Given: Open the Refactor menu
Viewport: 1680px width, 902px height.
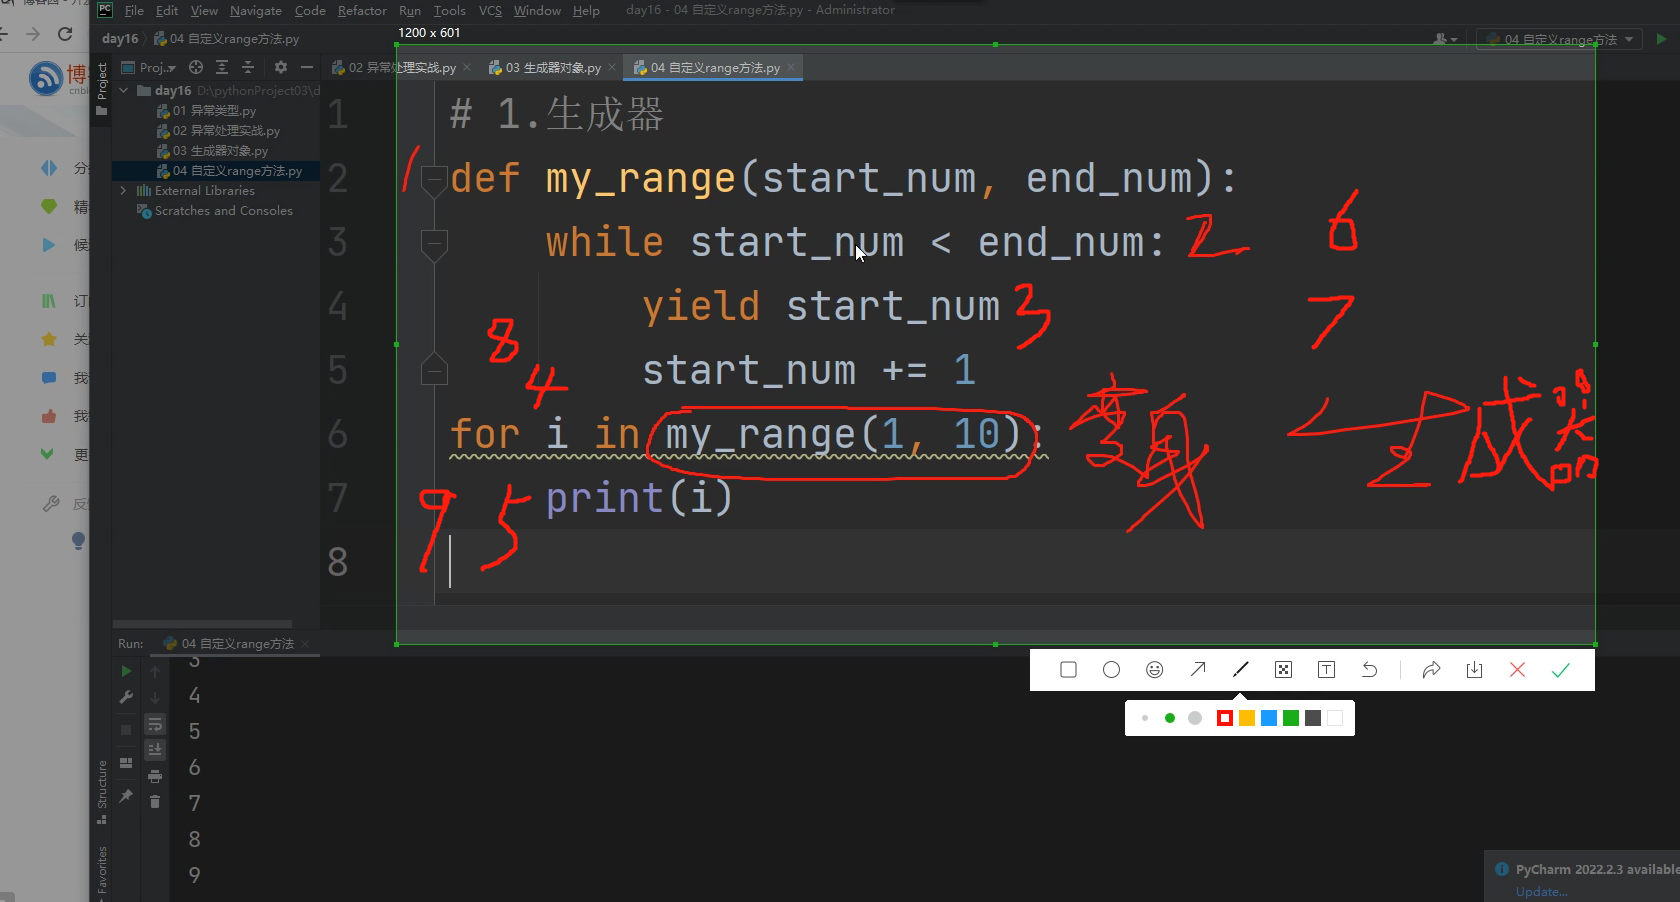Looking at the screenshot, I should [362, 11].
